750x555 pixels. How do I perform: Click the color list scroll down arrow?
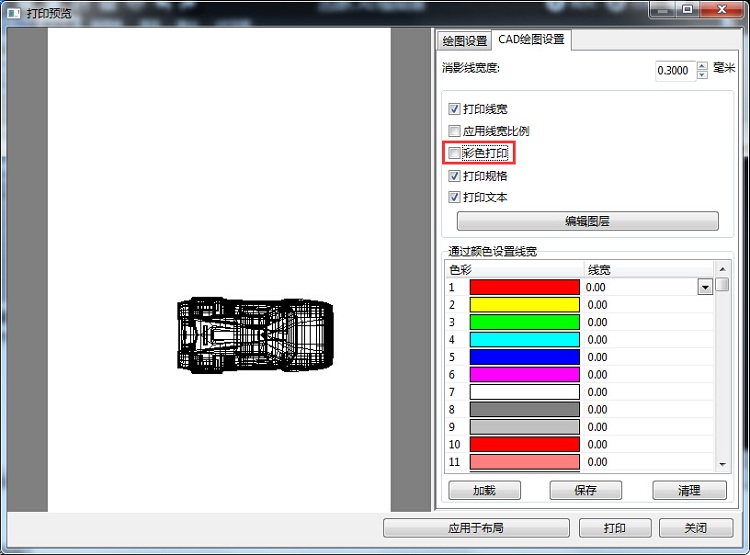(722, 464)
